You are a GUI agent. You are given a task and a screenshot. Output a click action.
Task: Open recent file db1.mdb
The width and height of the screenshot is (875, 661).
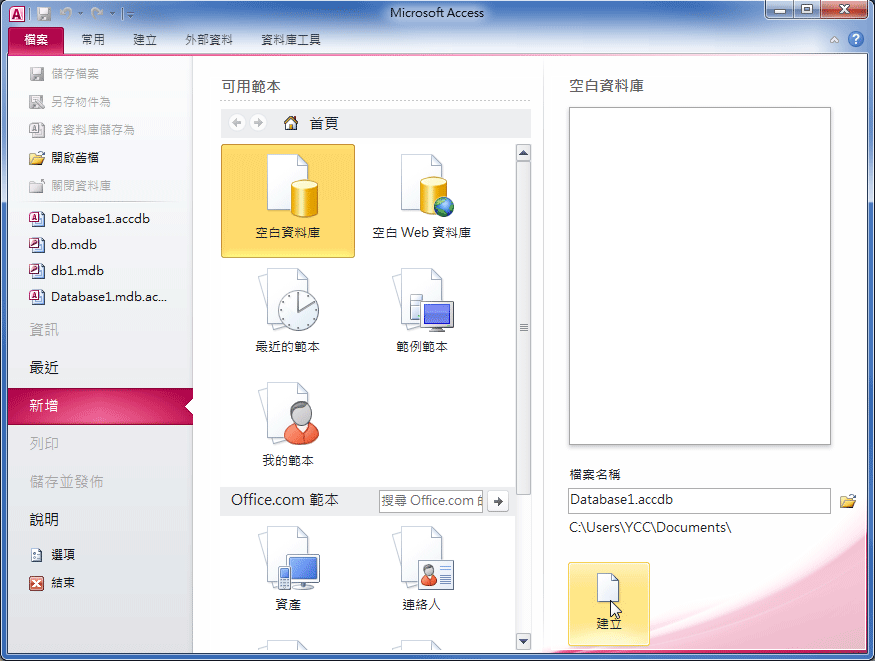tap(66, 271)
